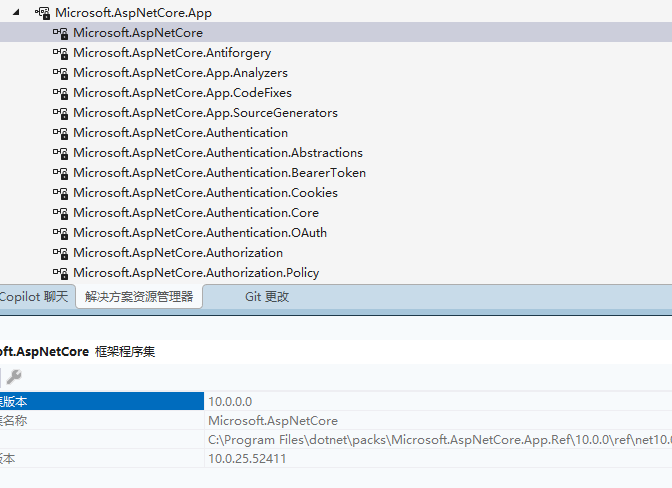Screen dimensions: 672x488
Task: Click the Authentication.OAuth assembly icon
Action: pos(60,233)
